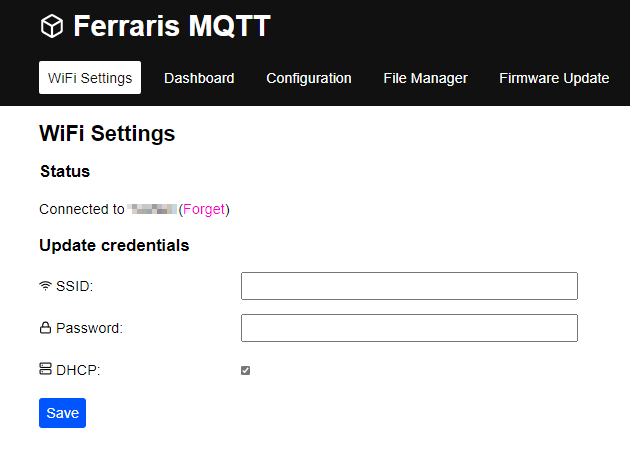Click the DHCP label text
The image size is (630, 472).
click(78, 370)
